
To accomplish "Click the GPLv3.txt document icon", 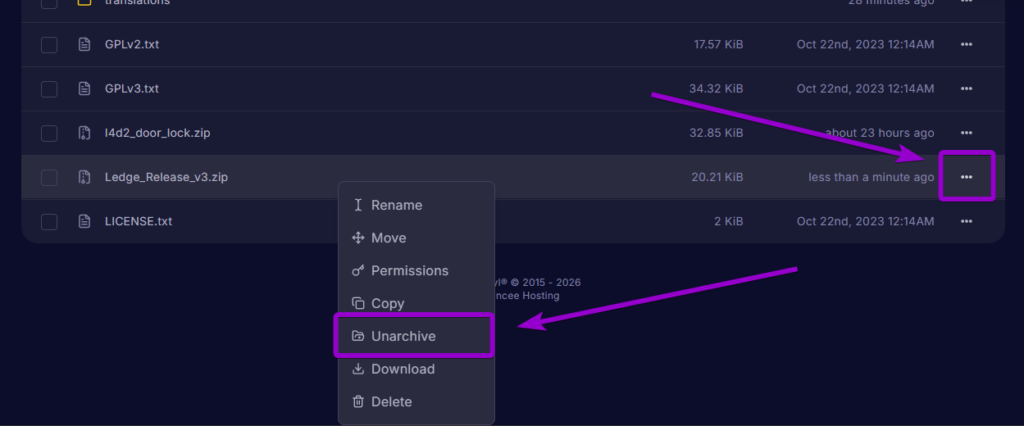I will [x=84, y=89].
